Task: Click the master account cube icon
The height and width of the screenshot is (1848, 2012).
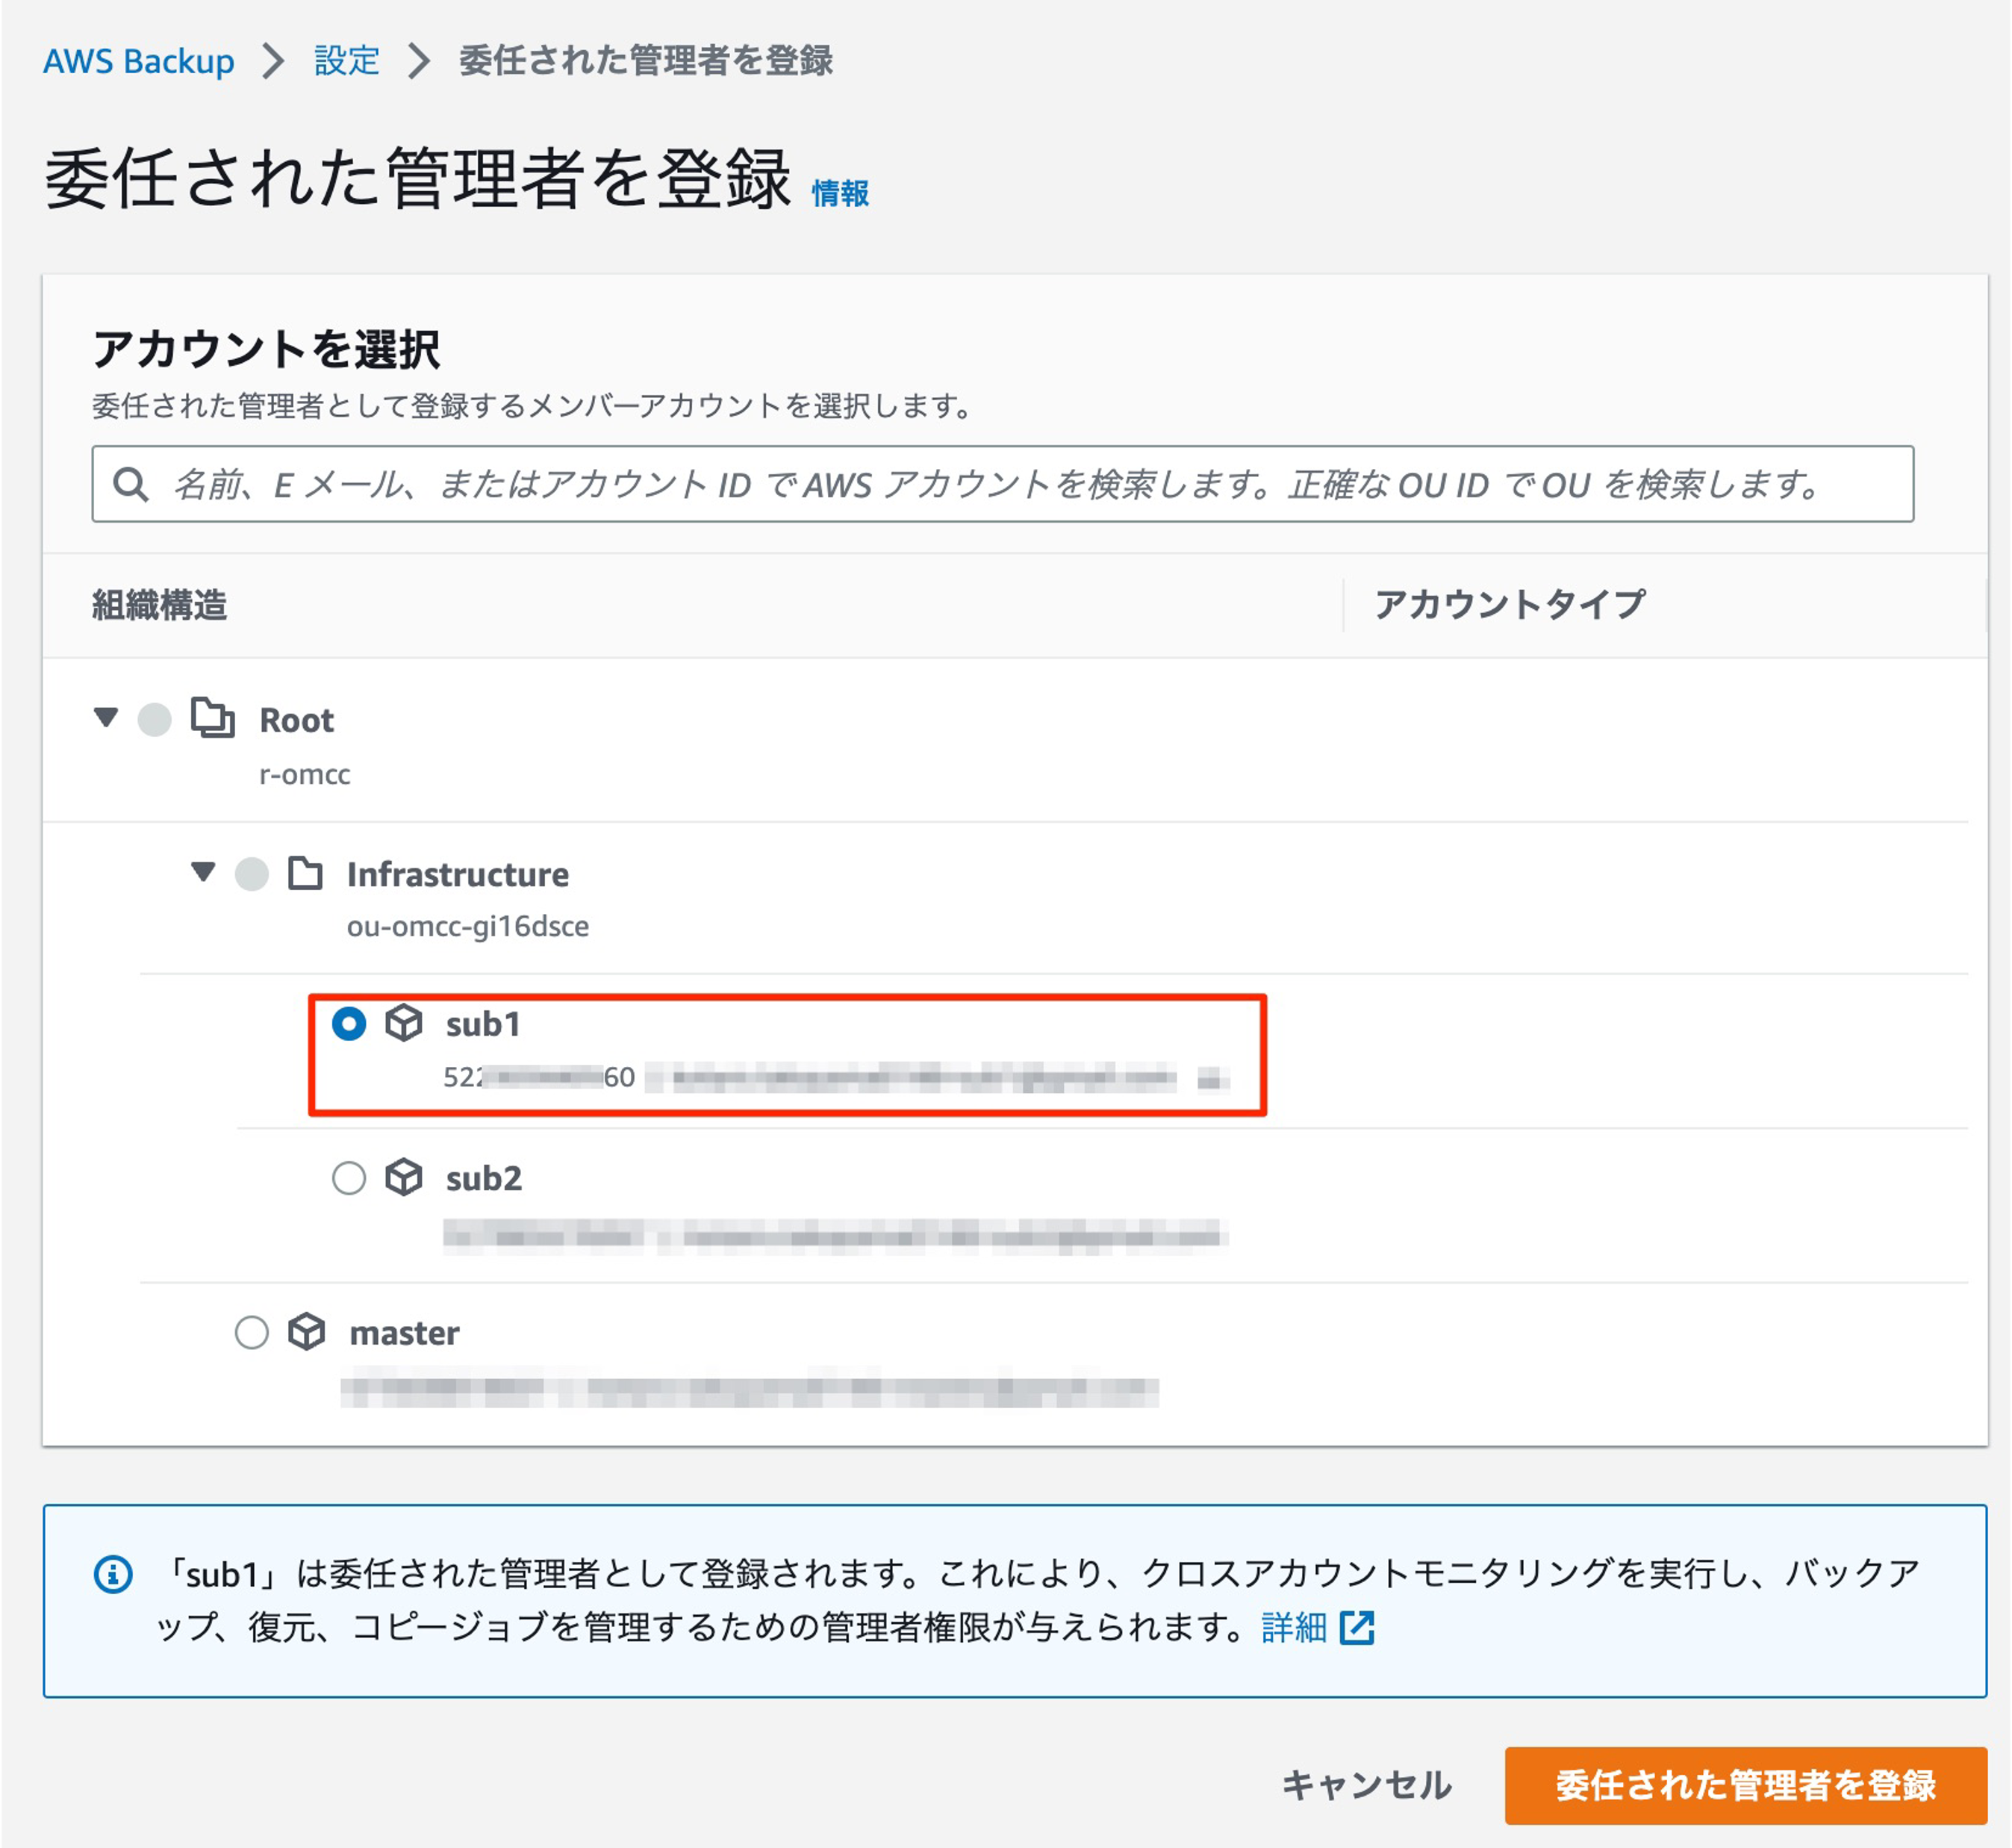Action: (x=306, y=1331)
